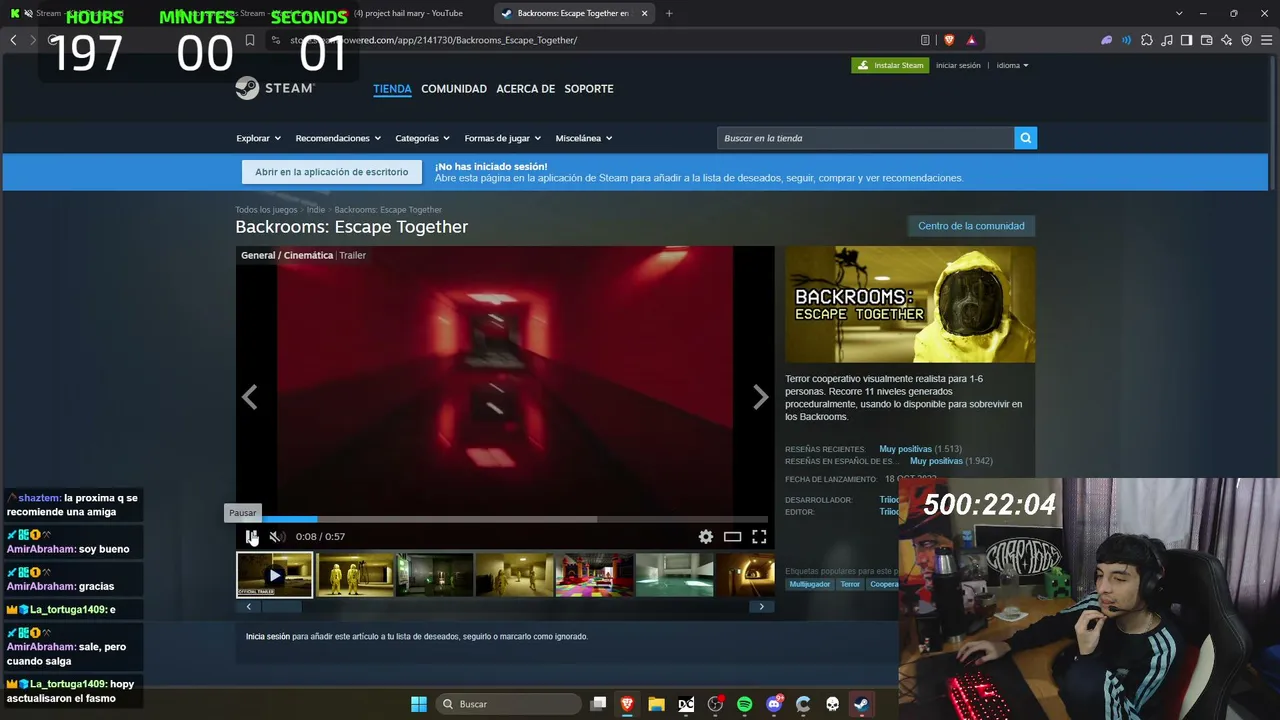Go back in the browser
This screenshot has width=1280, height=720.
coord(13,40)
